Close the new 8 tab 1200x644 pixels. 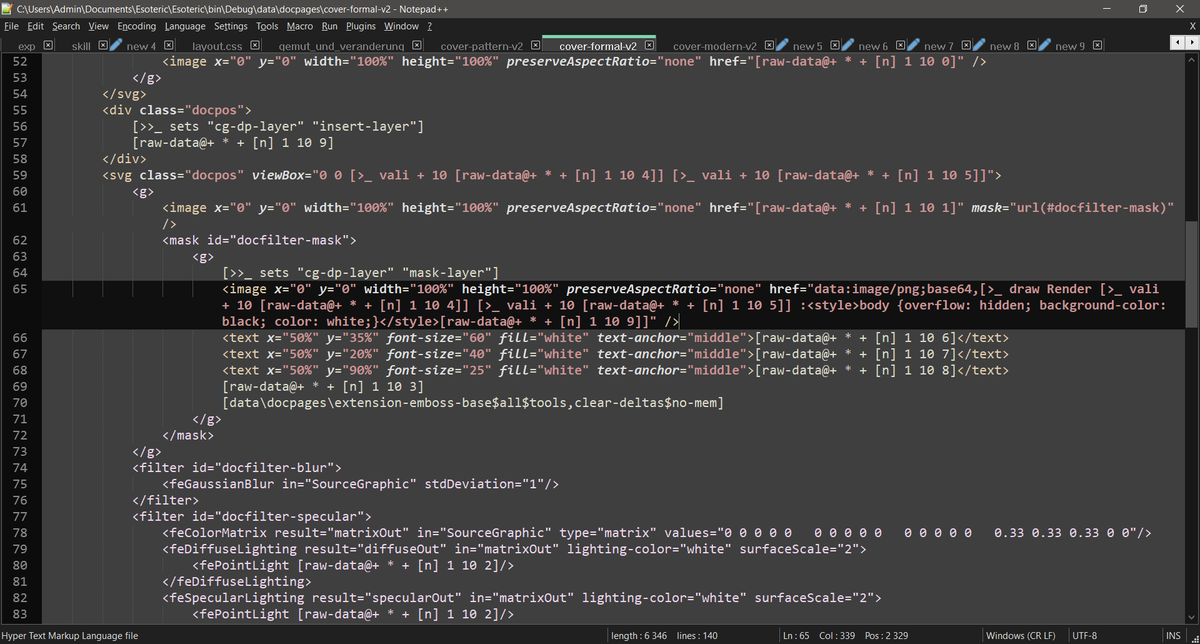1032,46
